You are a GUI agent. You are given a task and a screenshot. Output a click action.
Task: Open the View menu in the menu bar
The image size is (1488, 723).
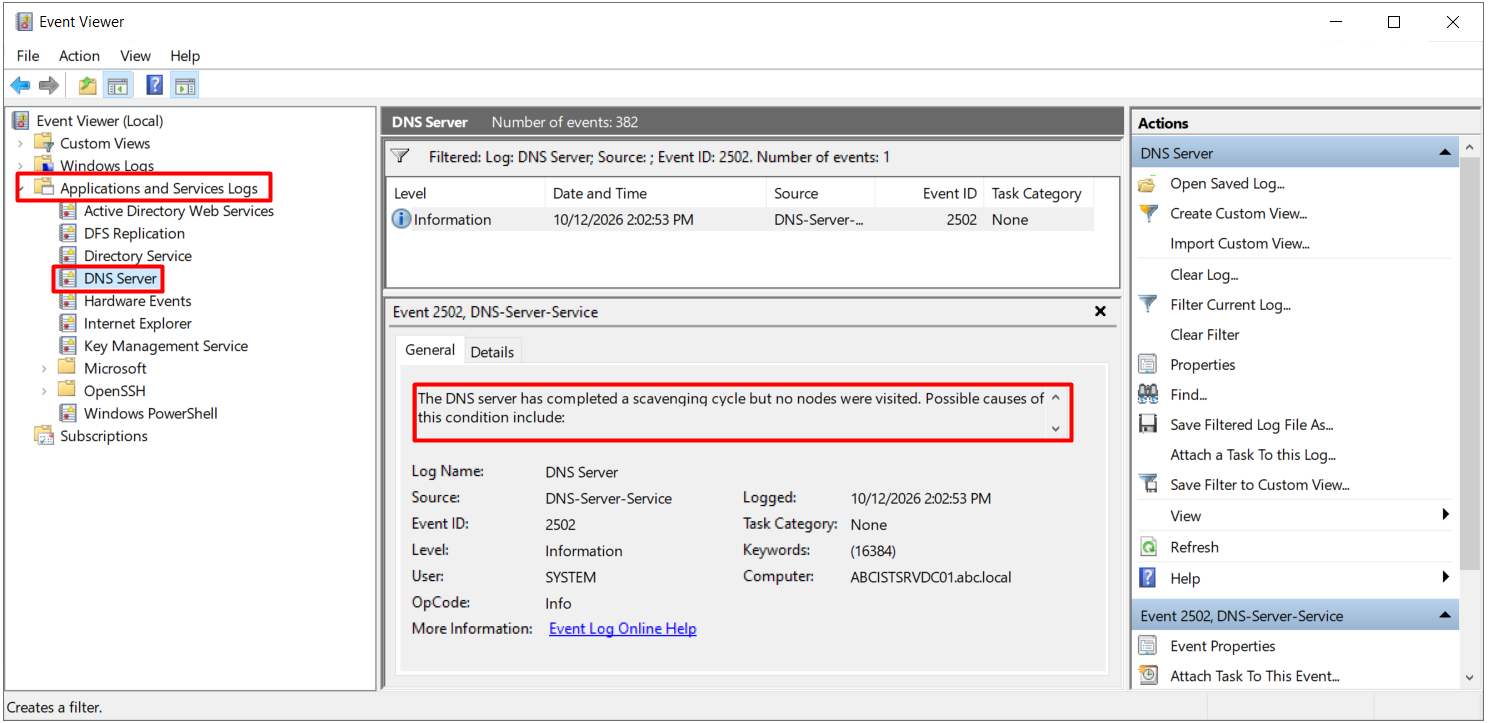pos(135,56)
